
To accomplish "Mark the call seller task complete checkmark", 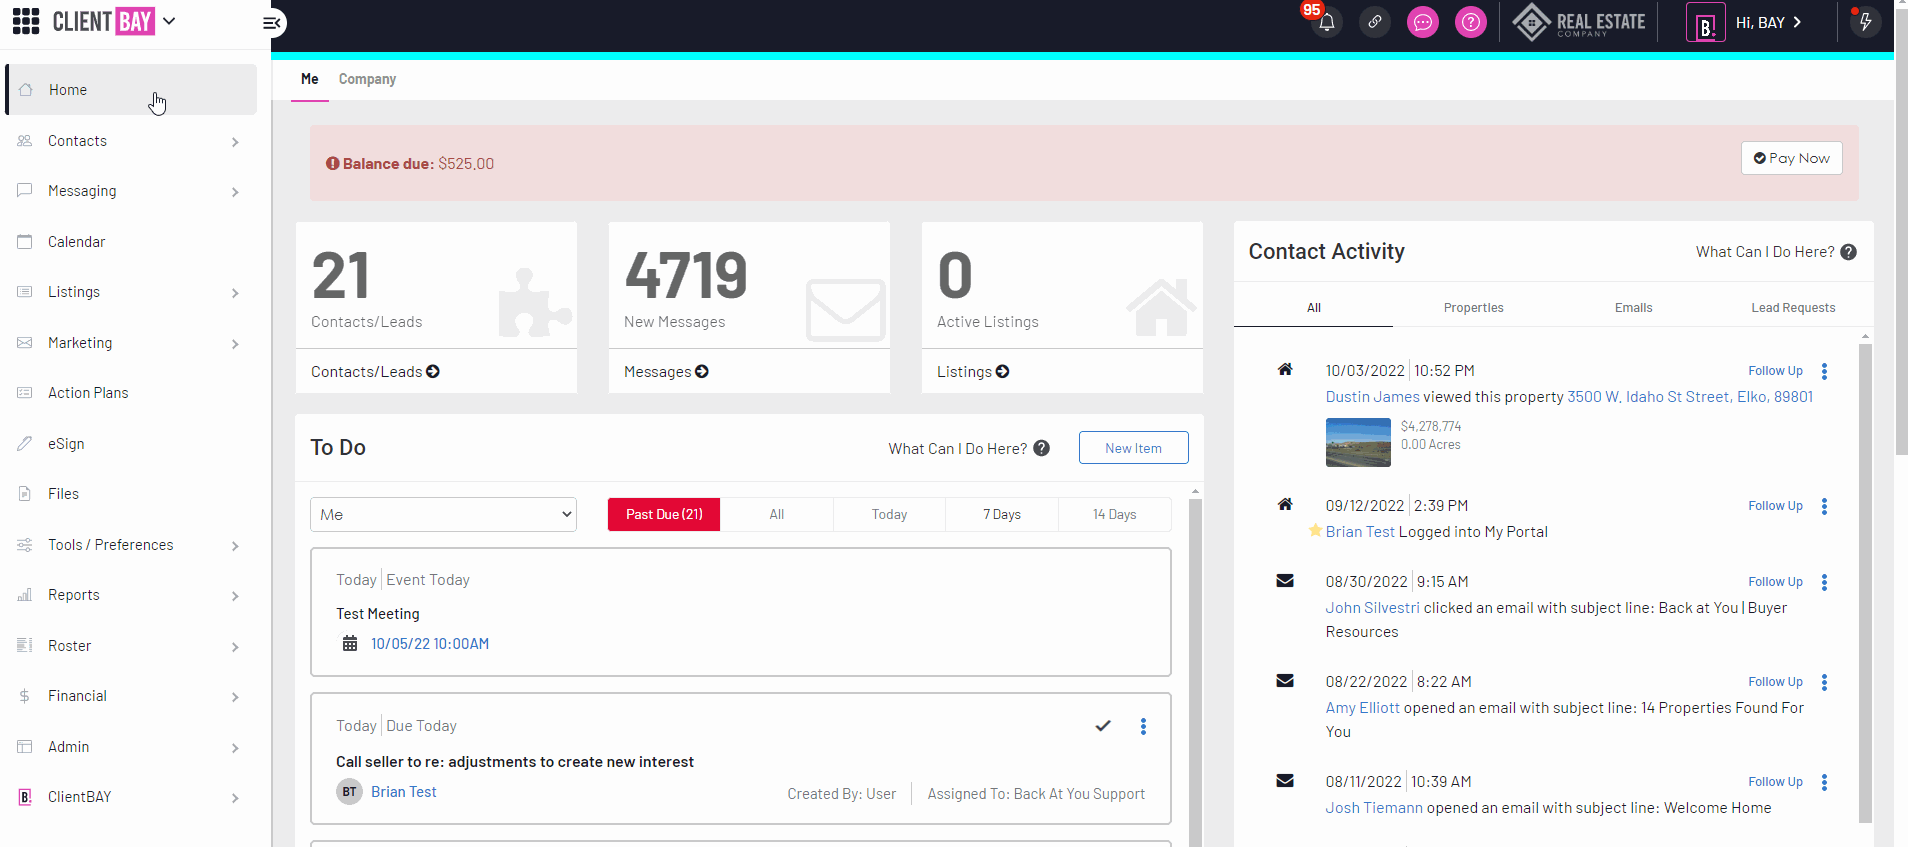I will (x=1103, y=726).
